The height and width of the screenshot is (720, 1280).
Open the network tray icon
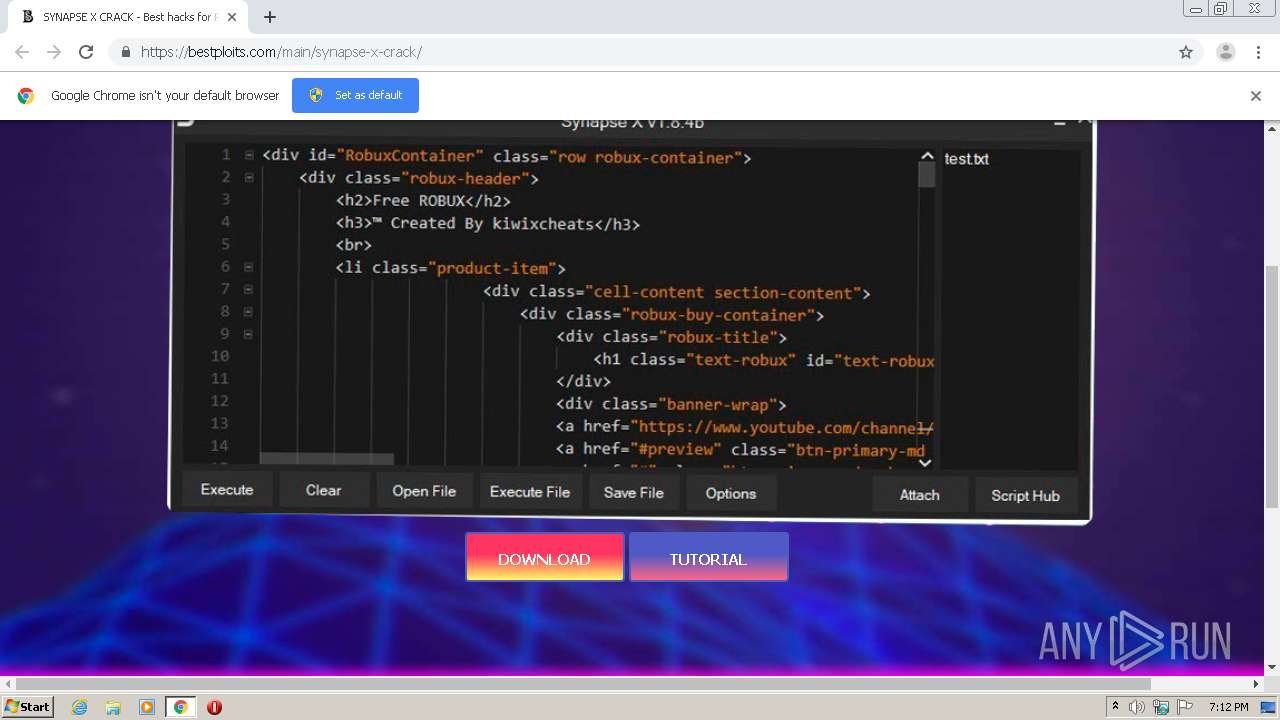pos(1161,707)
